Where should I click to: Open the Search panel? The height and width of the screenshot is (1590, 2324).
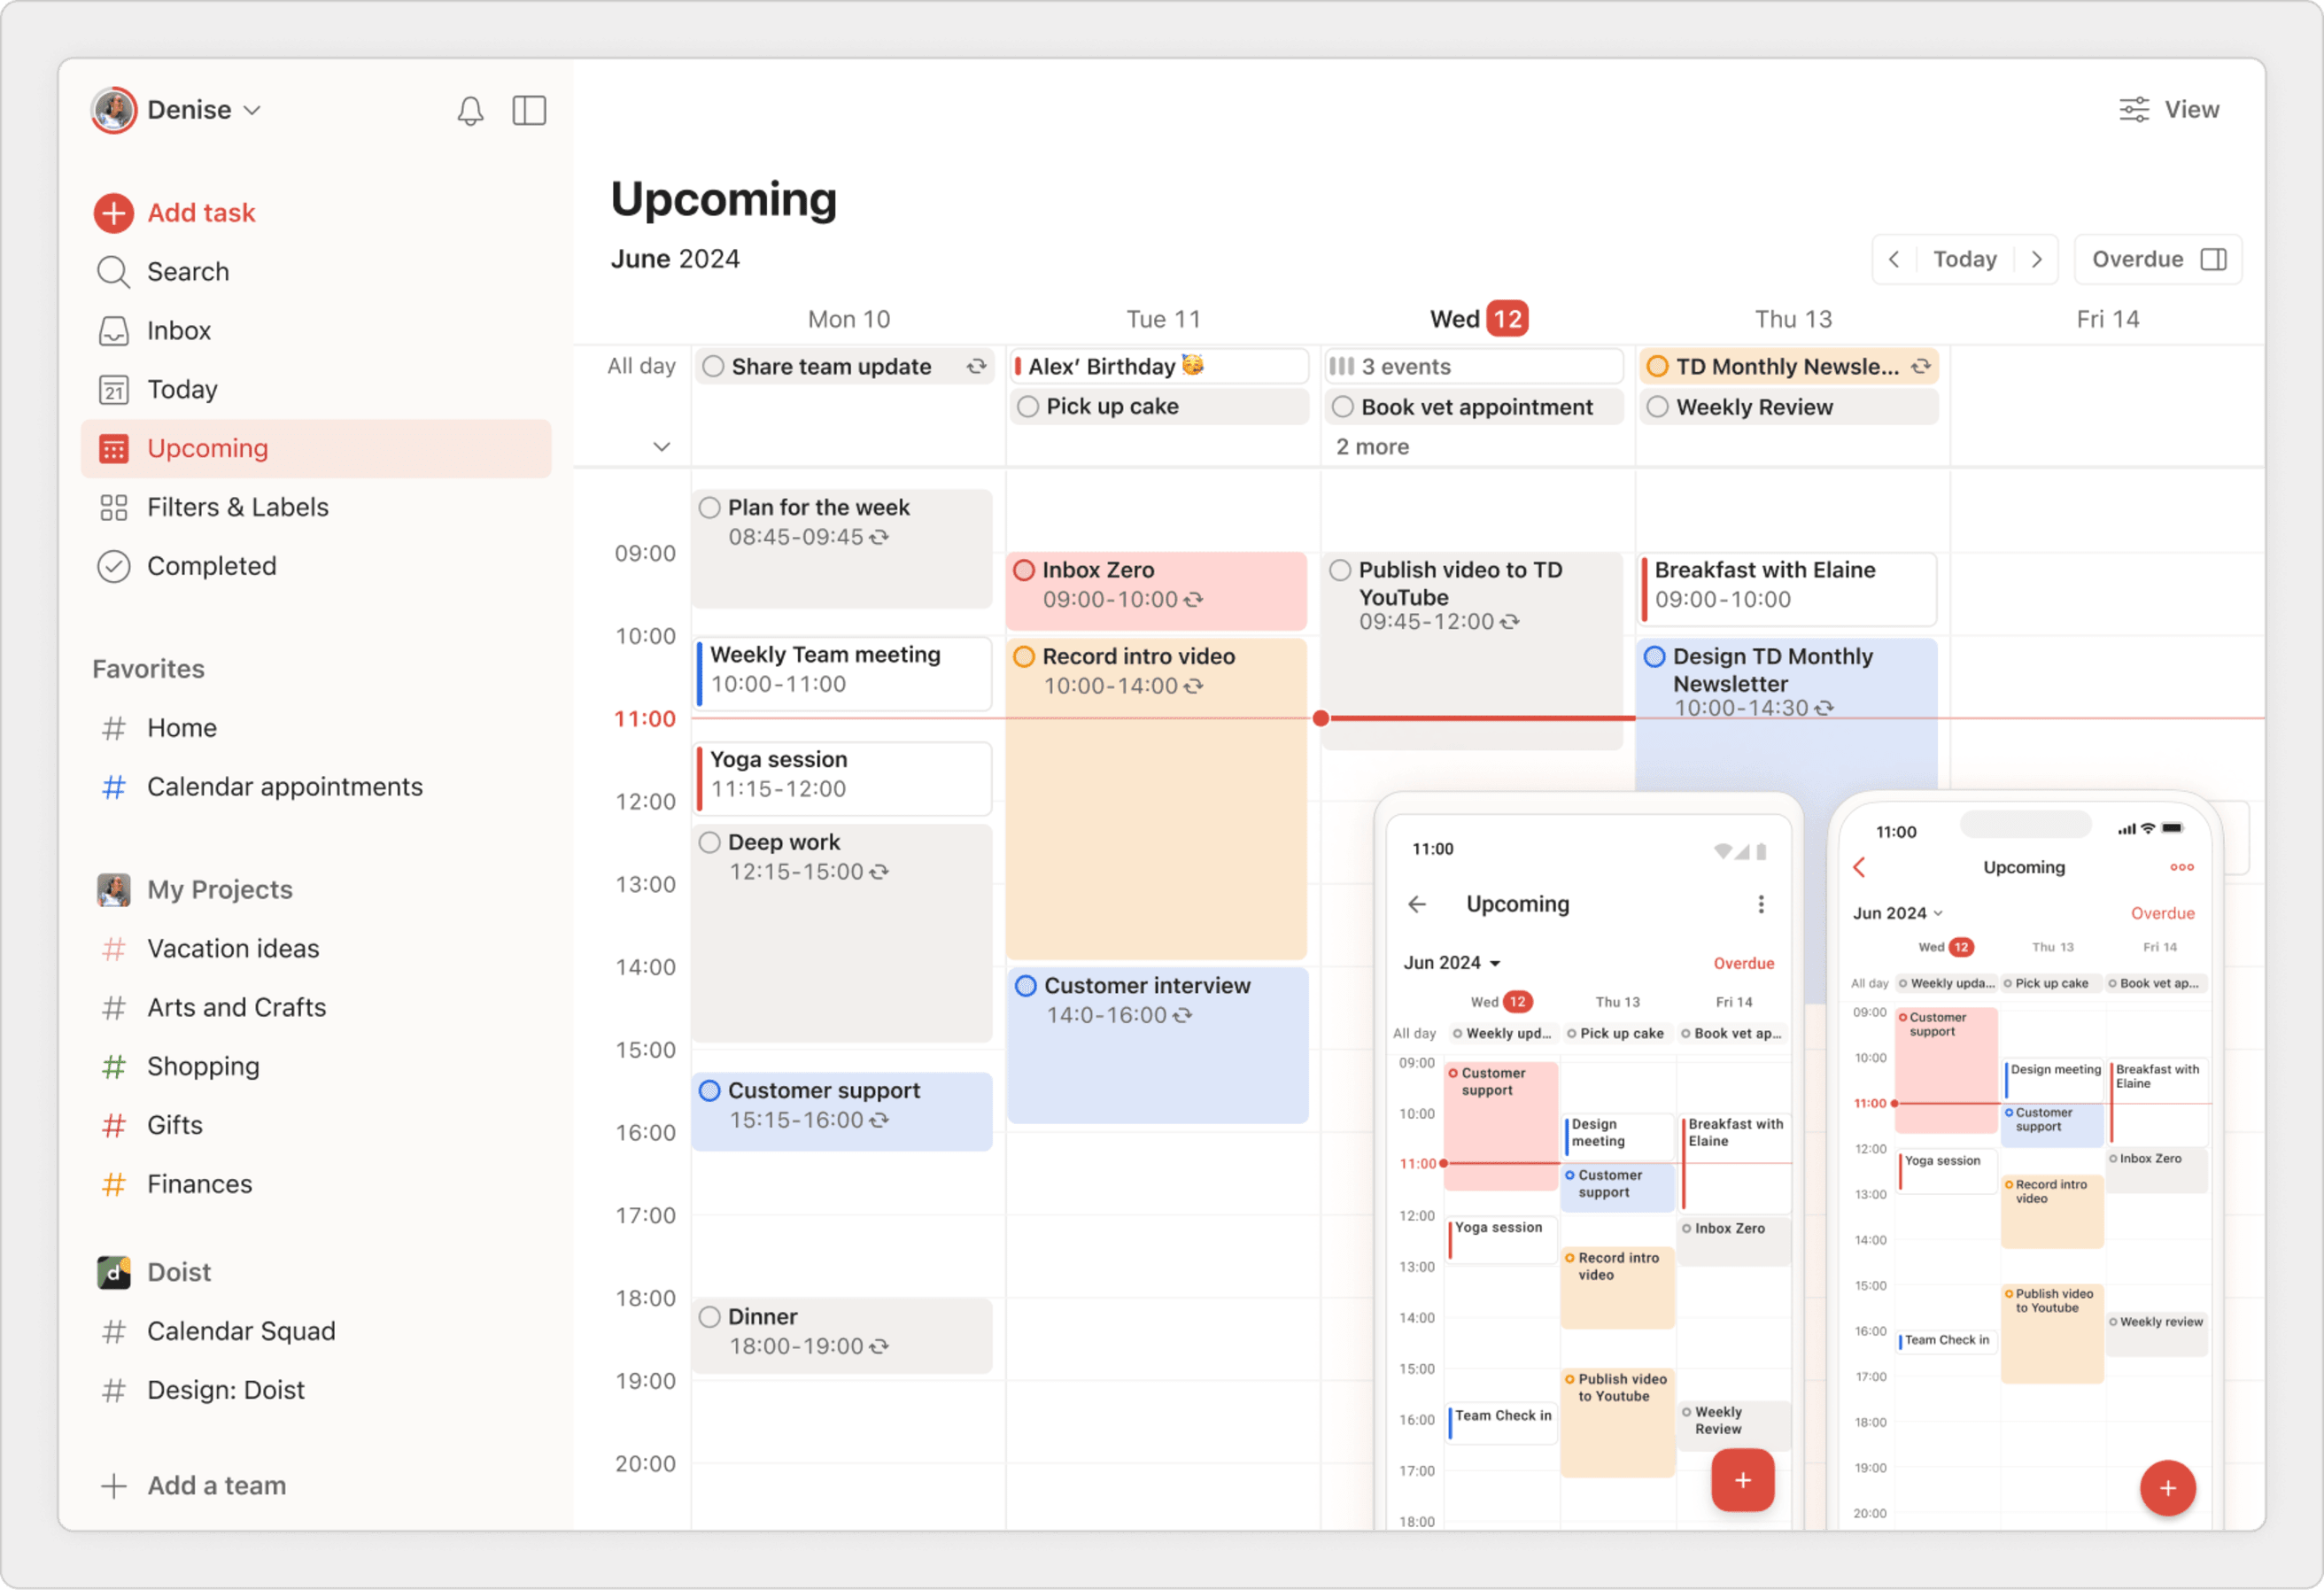pos(187,270)
